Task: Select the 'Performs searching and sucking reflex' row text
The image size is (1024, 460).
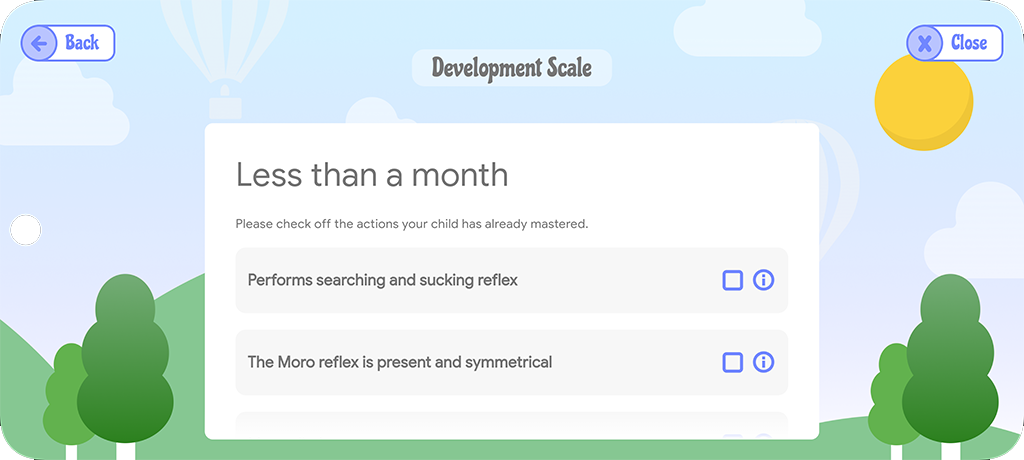Action: [383, 280]
